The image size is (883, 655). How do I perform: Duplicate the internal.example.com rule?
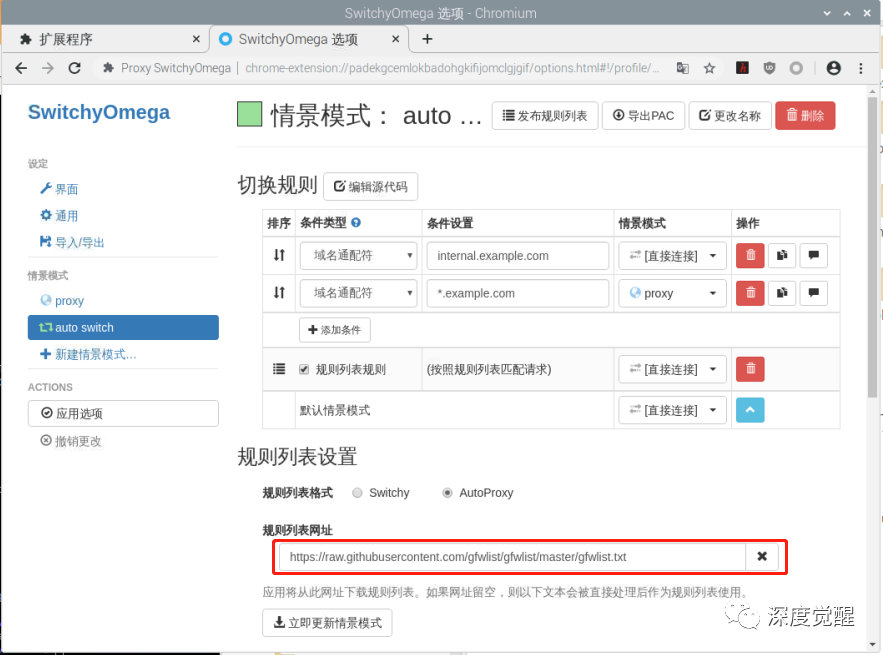coord(782,256)
